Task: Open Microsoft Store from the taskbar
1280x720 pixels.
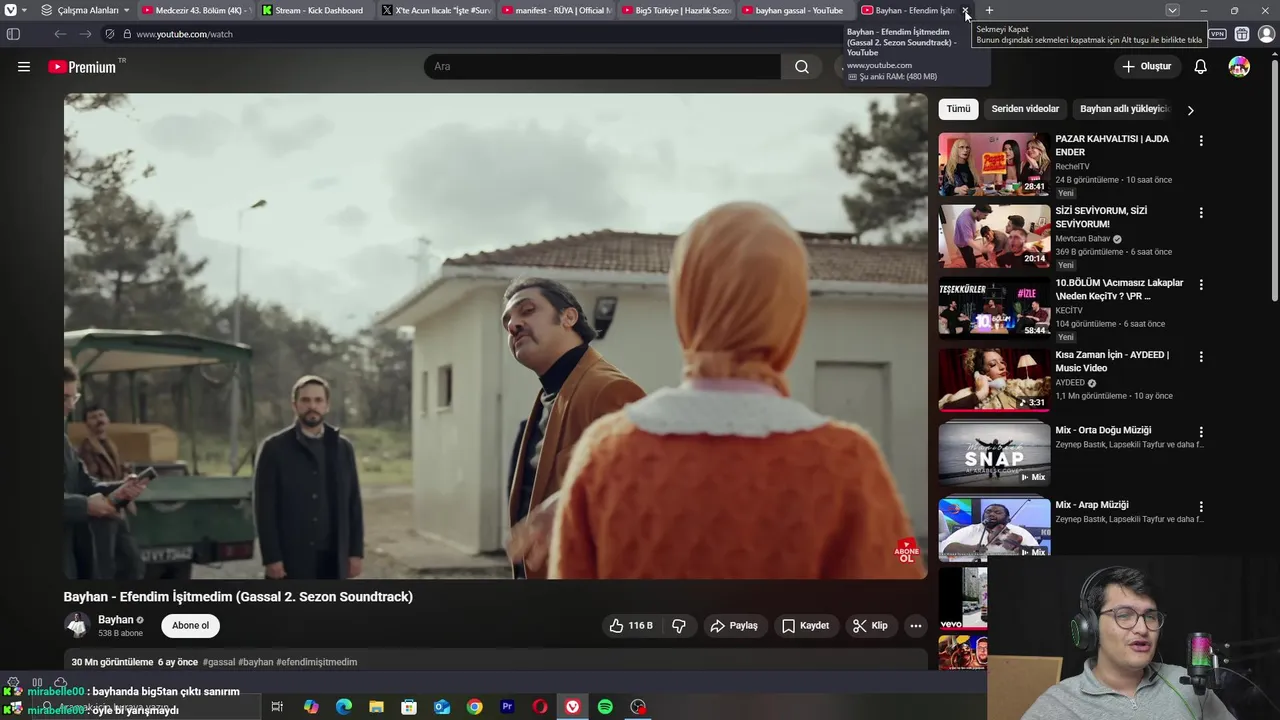Action: pyautogui.click(x=409, y=707)
